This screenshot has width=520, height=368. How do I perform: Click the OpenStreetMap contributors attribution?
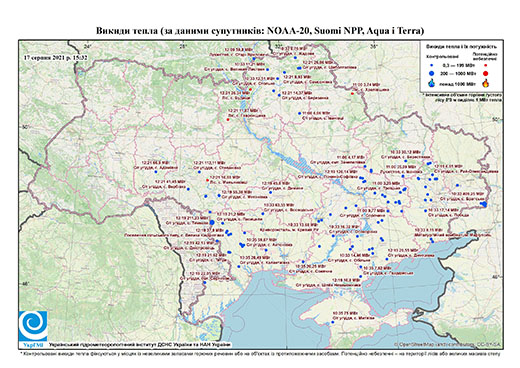(x=448, y=344)
